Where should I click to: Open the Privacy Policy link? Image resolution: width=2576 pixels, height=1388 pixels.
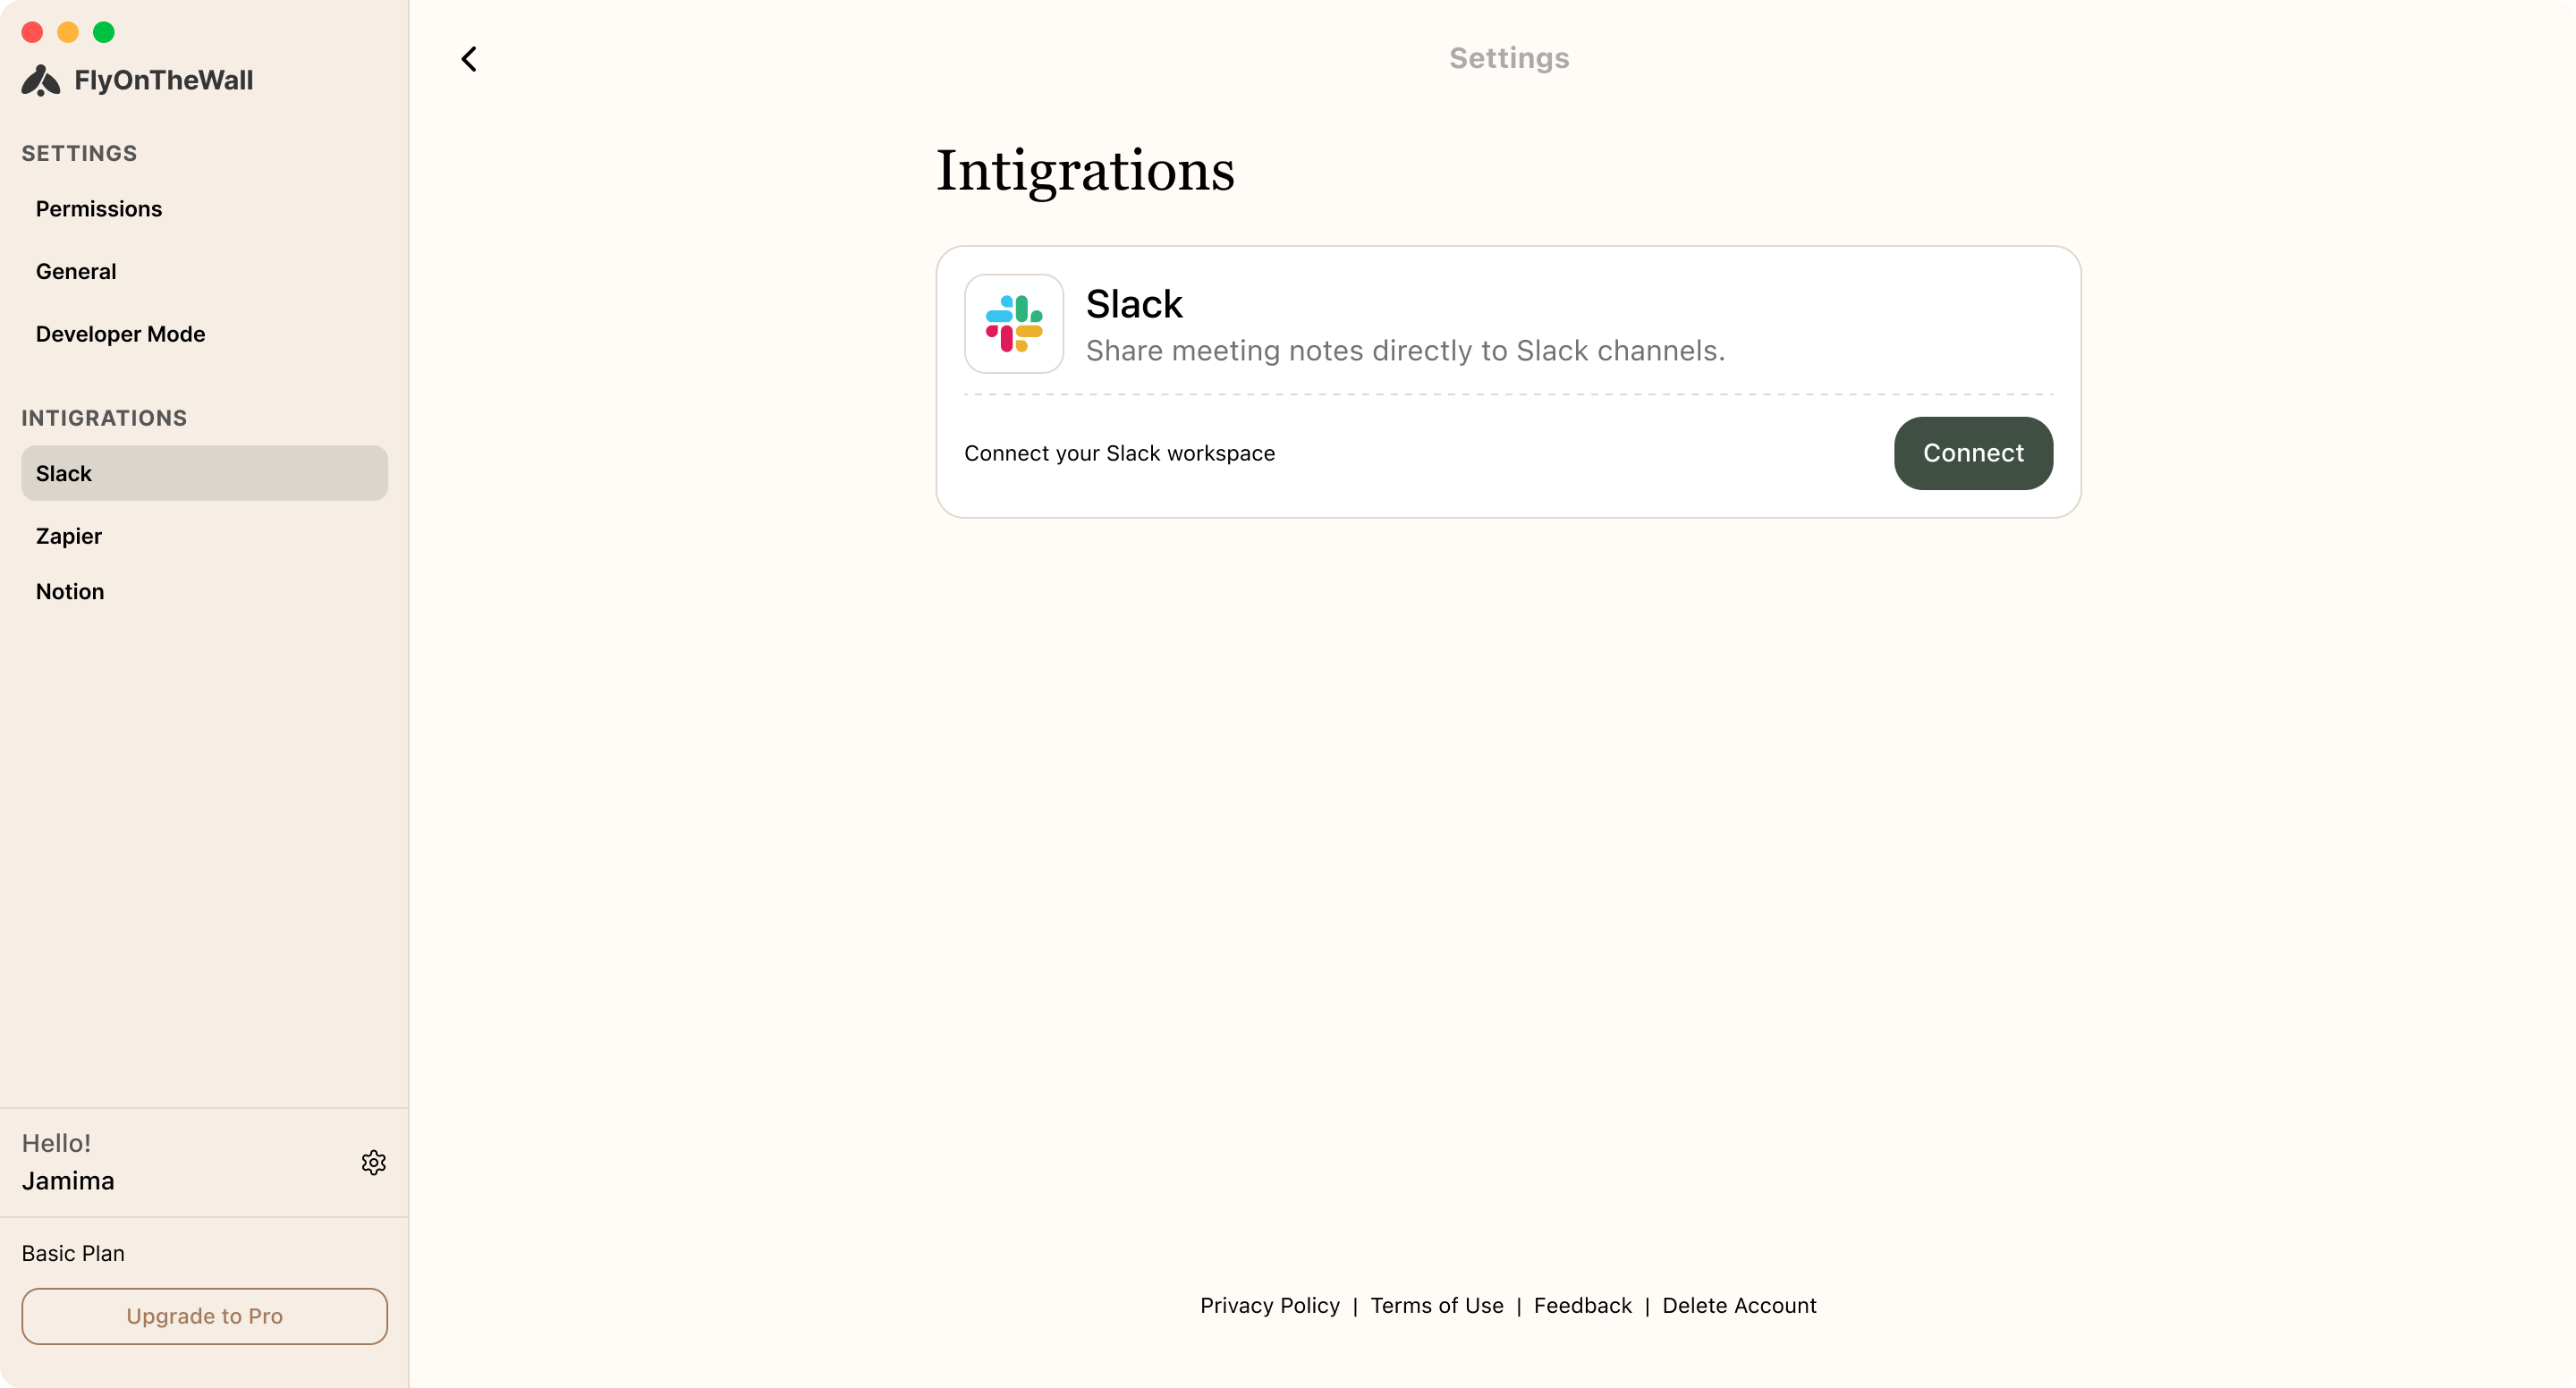[1269, 1305]
